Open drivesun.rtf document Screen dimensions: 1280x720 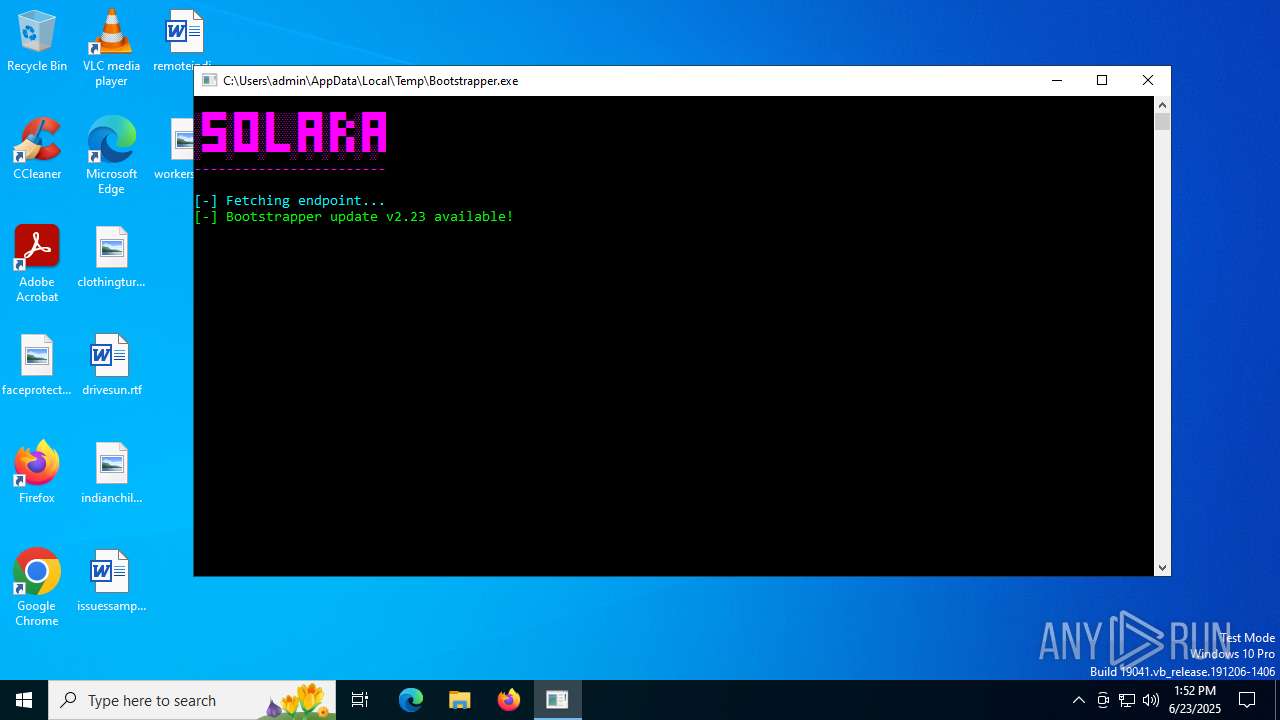111,364
